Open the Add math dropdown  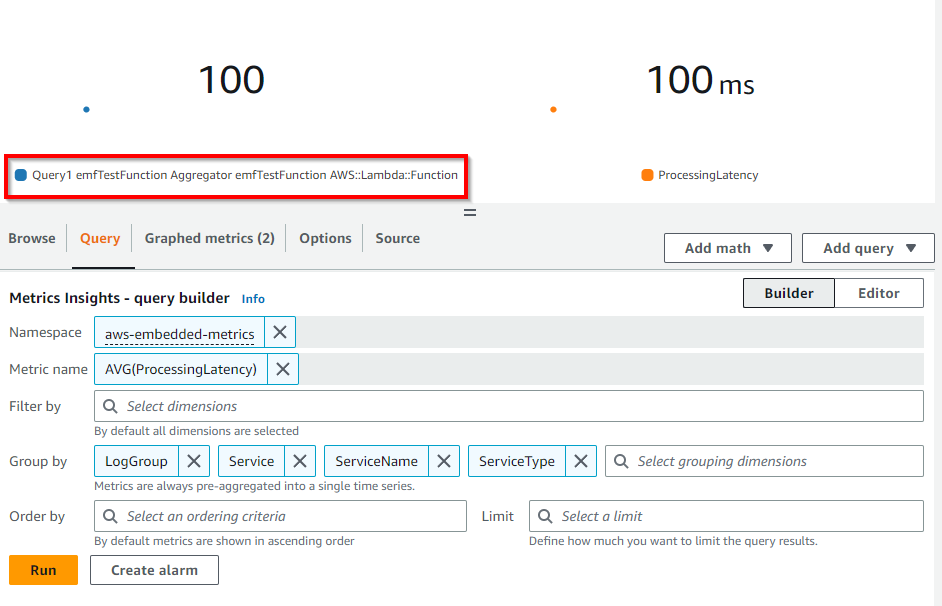pyautogui.click(x=728, y=248)
